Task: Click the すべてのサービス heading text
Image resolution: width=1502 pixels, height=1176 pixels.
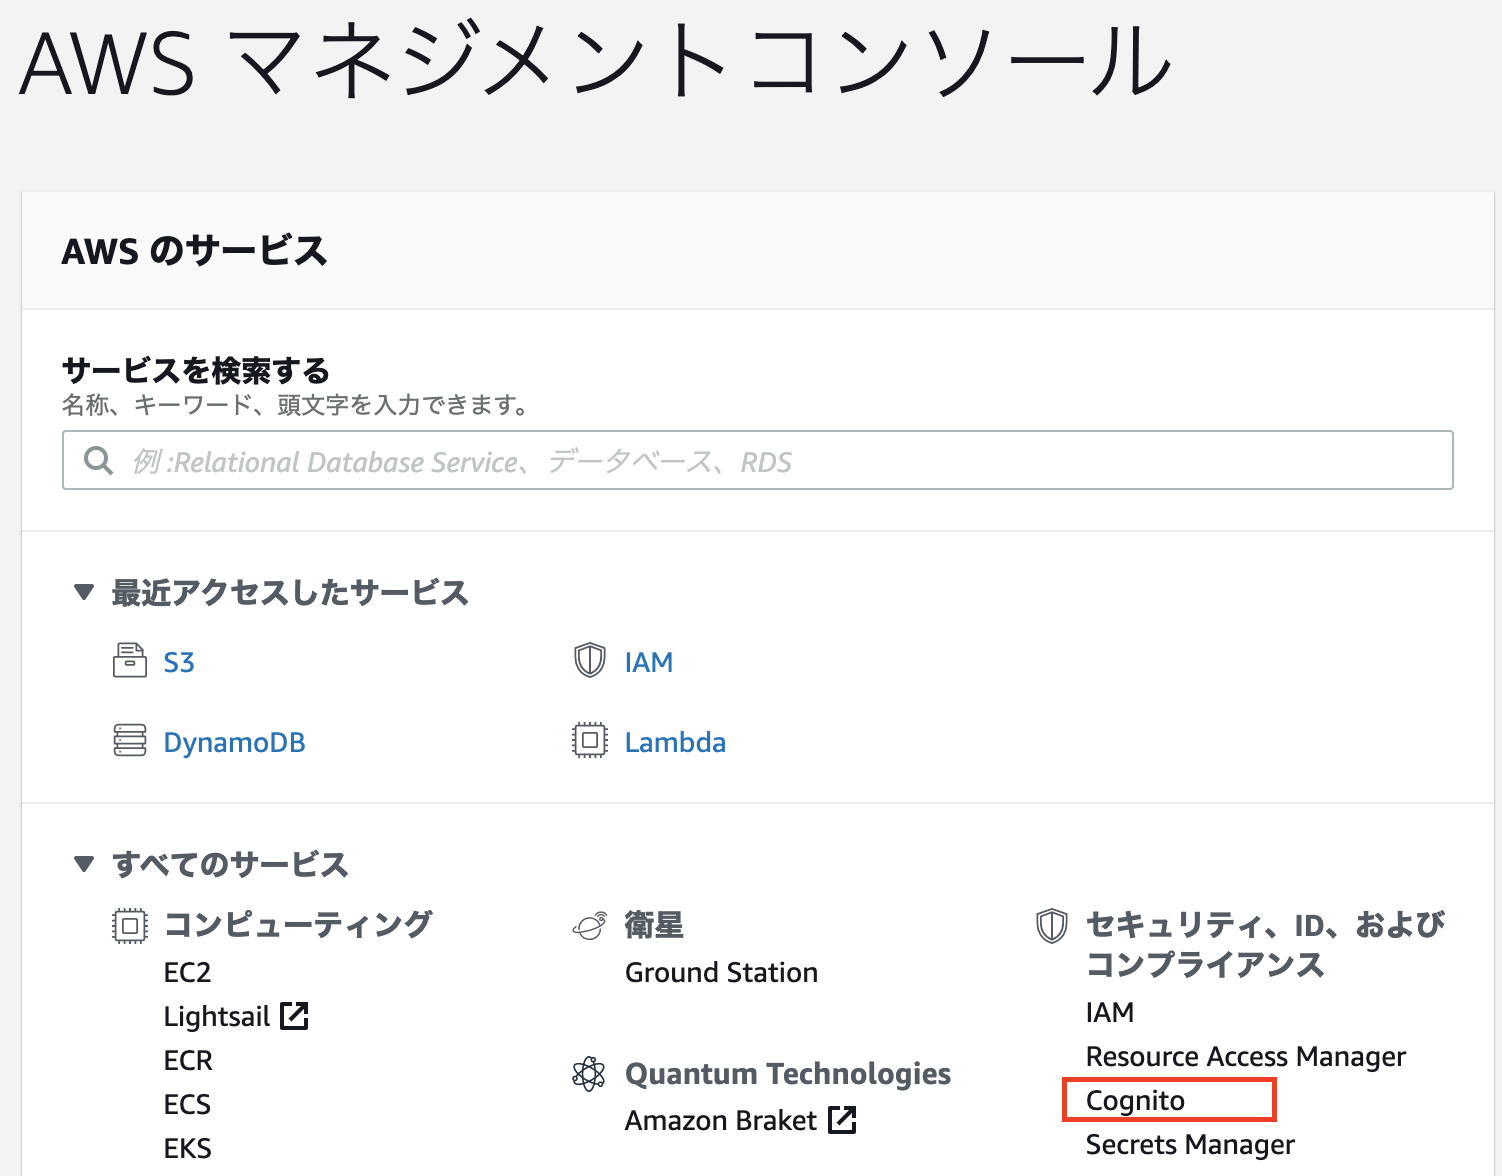Action: 230,864
